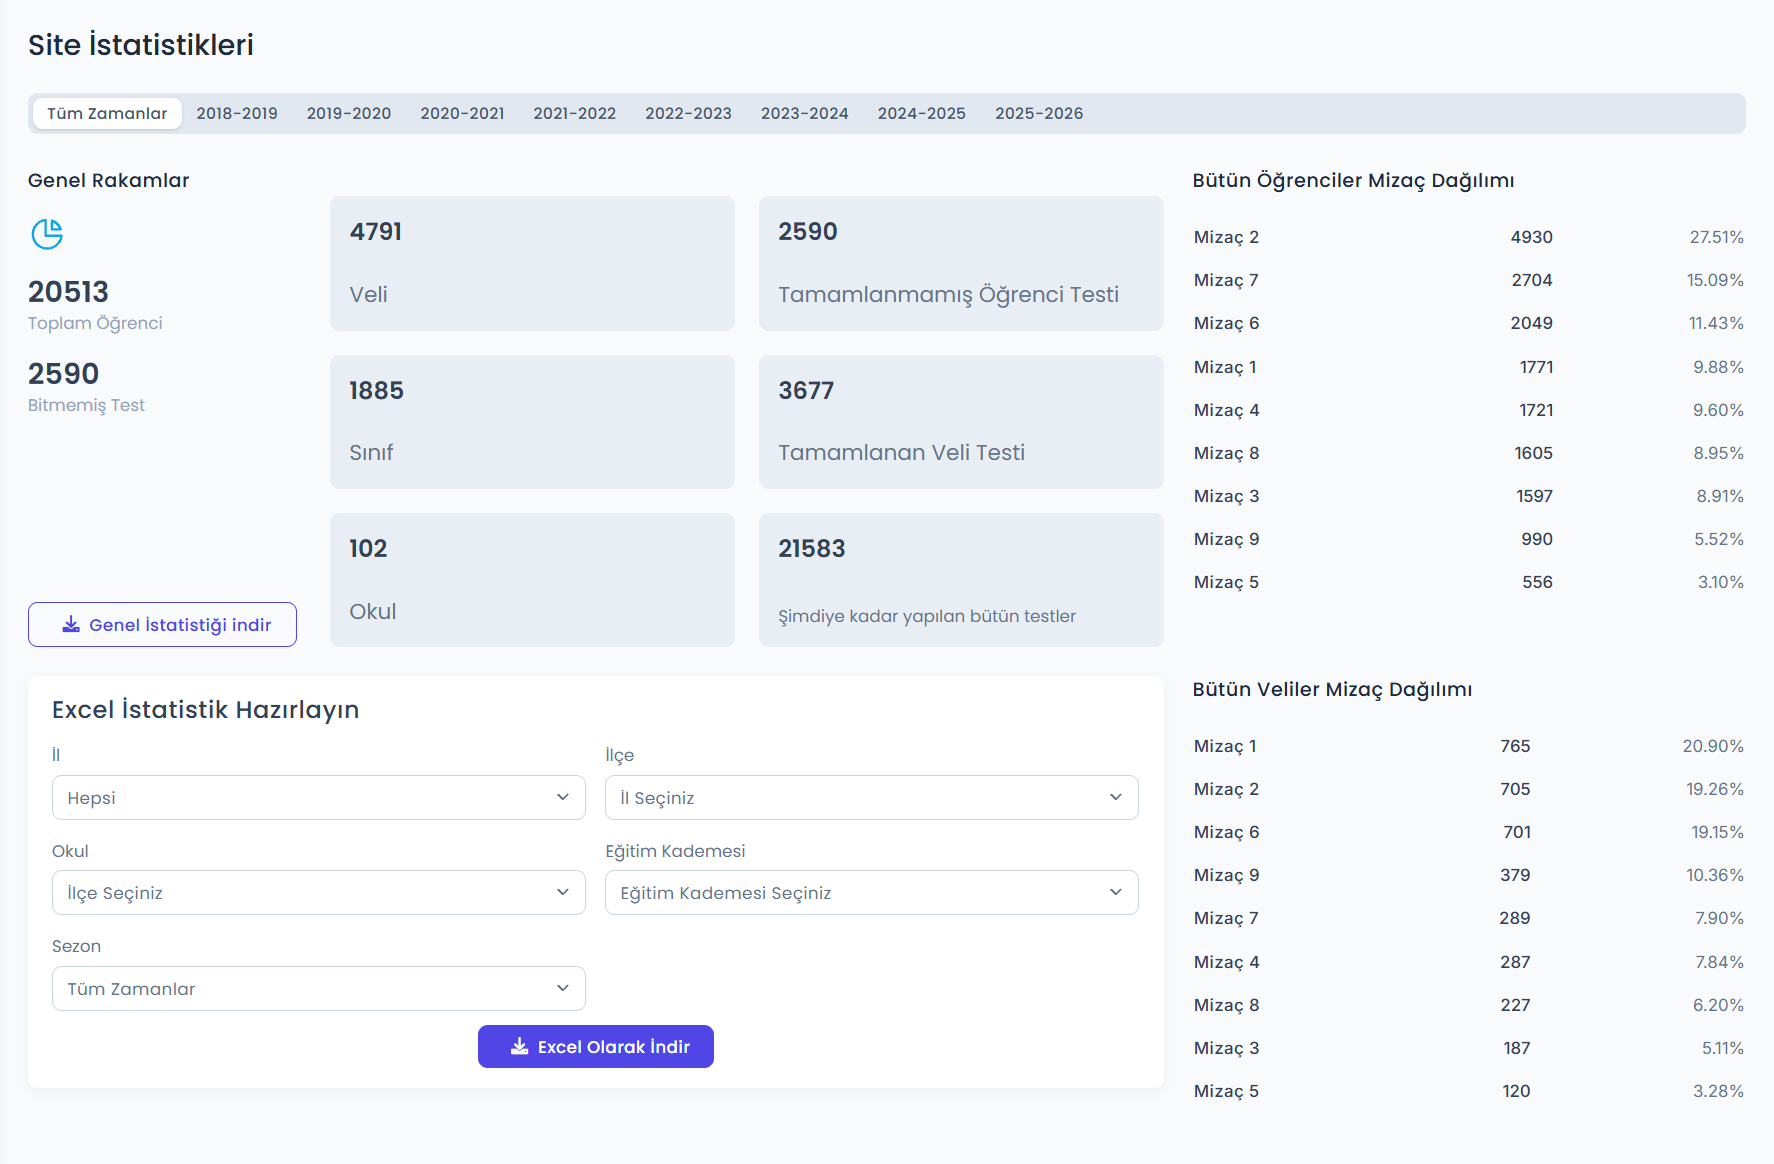Switch to the 2018-2019 tab

pyautogui.click(x=237, y=113)
